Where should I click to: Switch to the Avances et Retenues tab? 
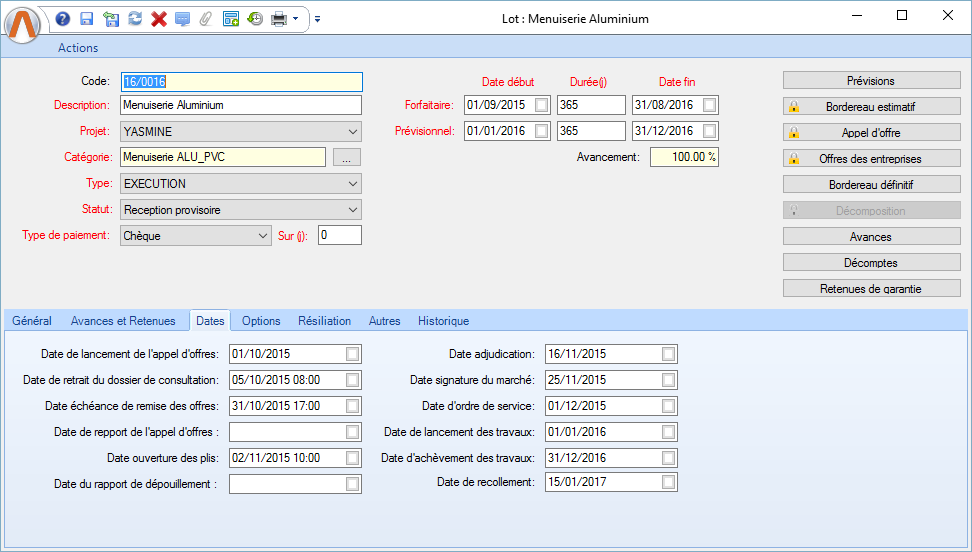pos(123,321)
